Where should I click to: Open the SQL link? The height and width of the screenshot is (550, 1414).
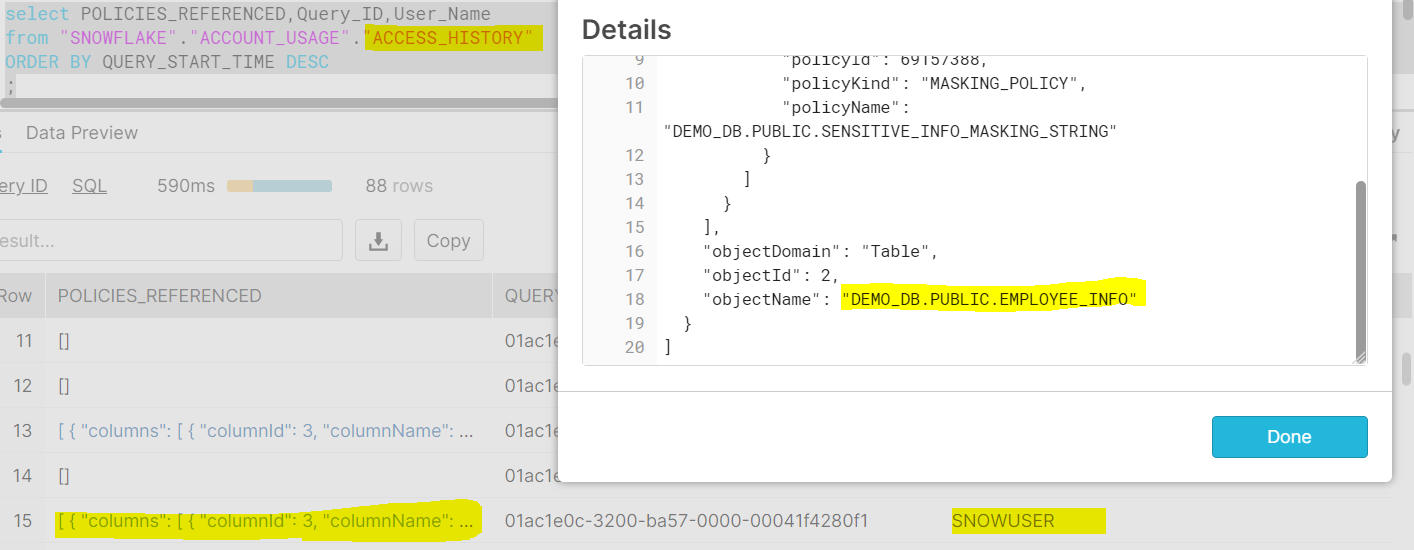pos(89,186)
